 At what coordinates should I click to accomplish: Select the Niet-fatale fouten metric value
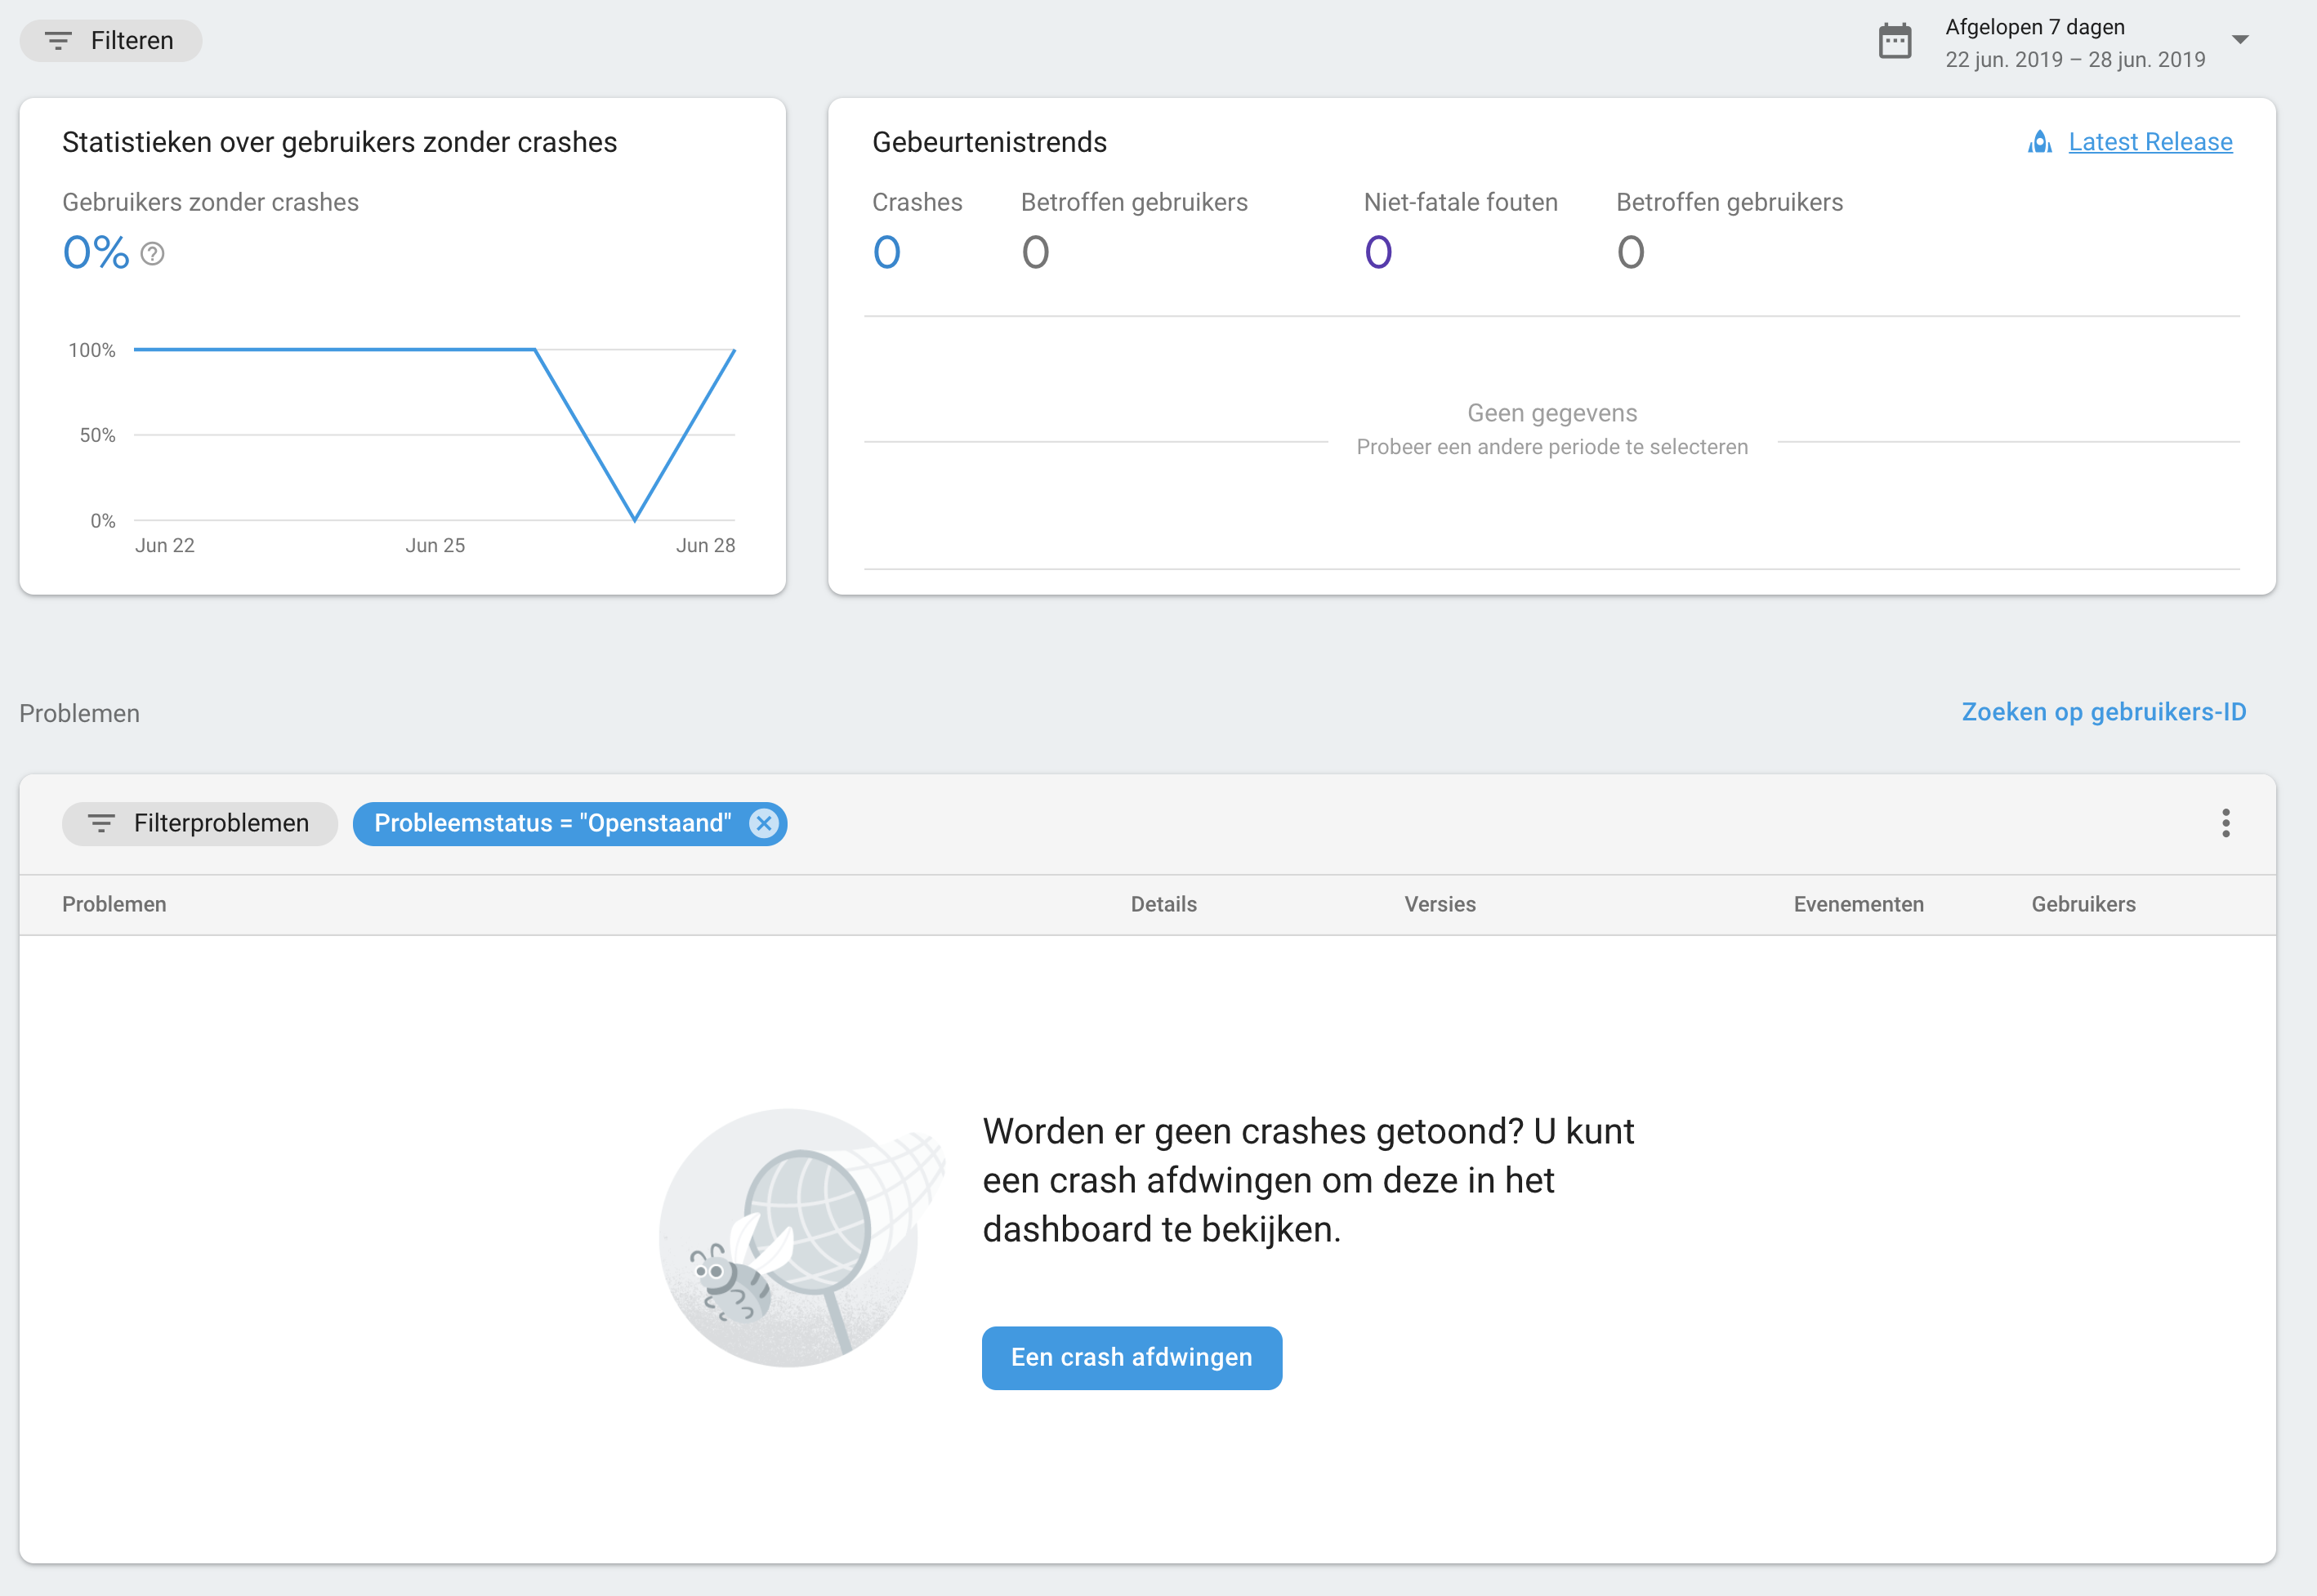[x=1378, y=252]
